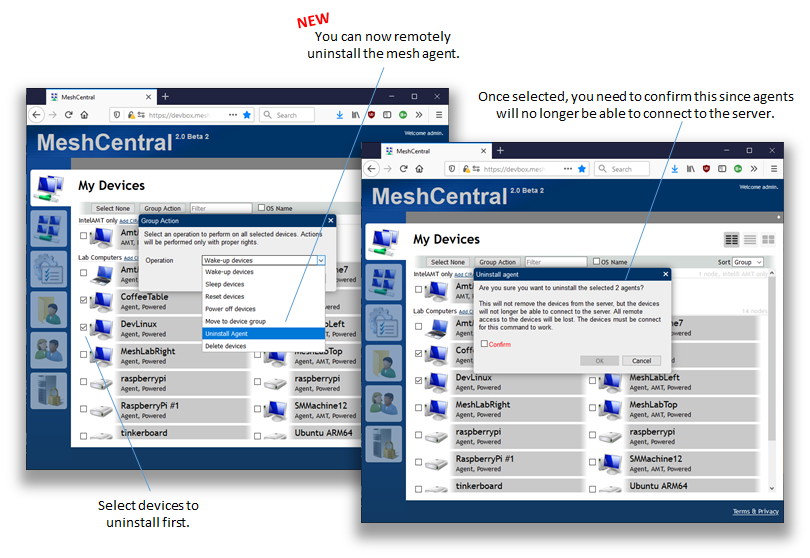This screenshot has width=810, height=558.
Task: Click browser reload icon in right window
Action: point(403,168)
